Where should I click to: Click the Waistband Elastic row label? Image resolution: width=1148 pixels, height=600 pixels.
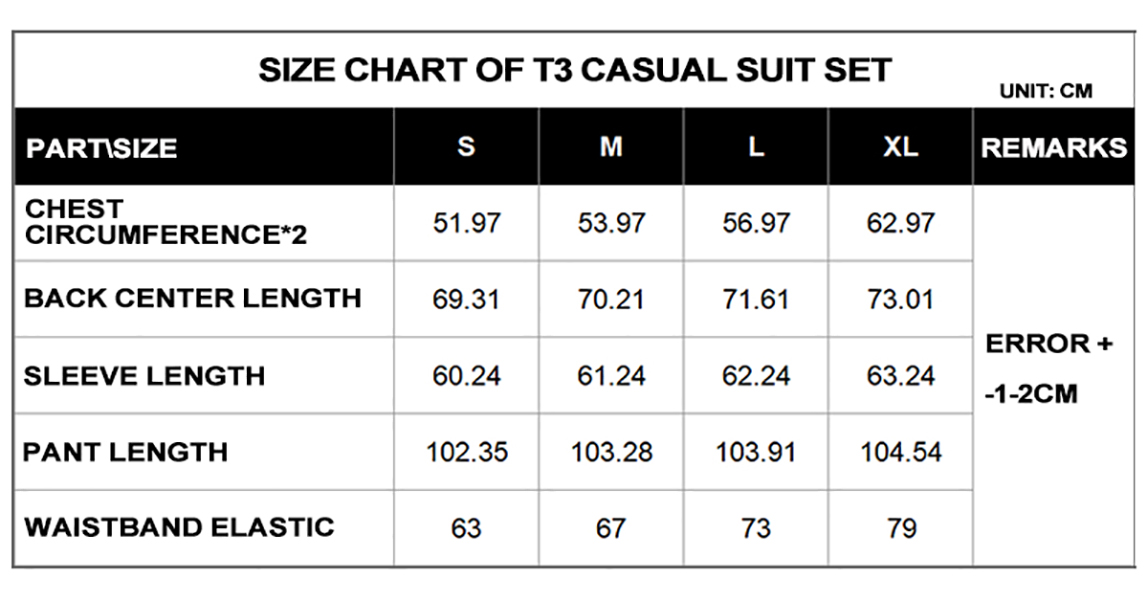[178, 527]
